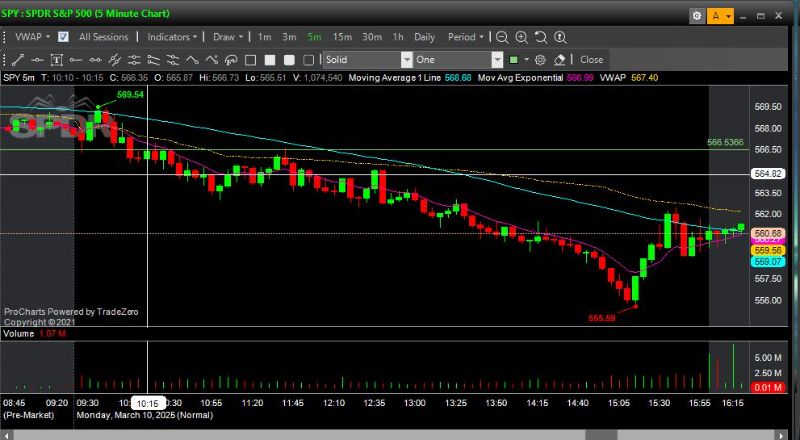800x440 pixels.
Task: Expand the Indicators dropdown
Action: click(172, 37)
